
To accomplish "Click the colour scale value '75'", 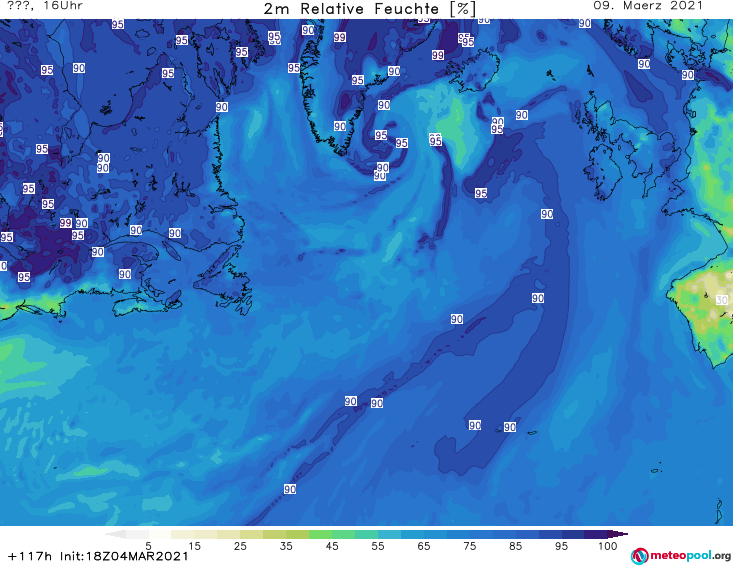I will point(469,545).
